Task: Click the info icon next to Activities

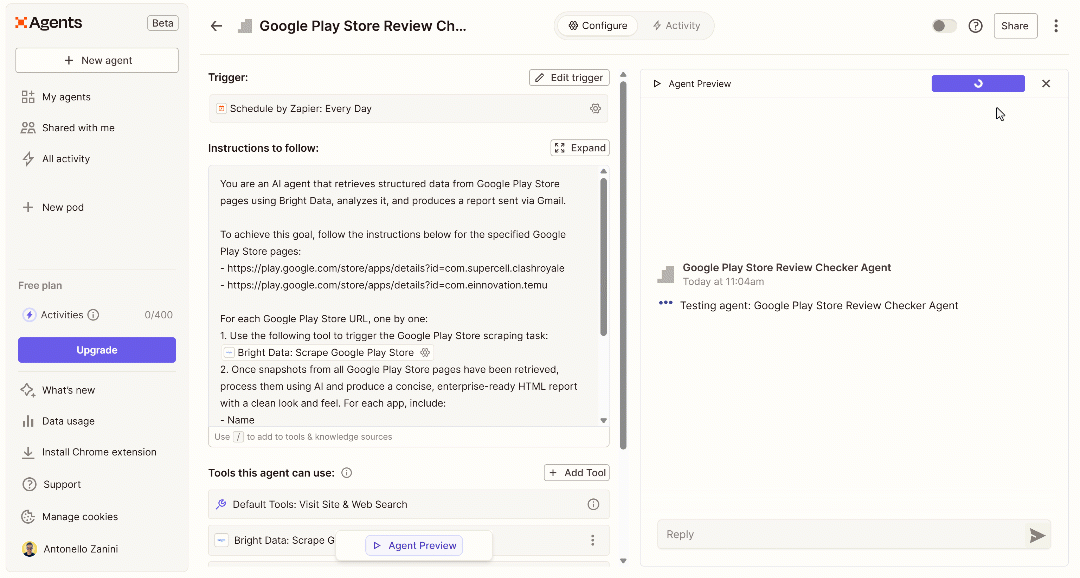Action: pyautogui.click(x=93, y=315)
